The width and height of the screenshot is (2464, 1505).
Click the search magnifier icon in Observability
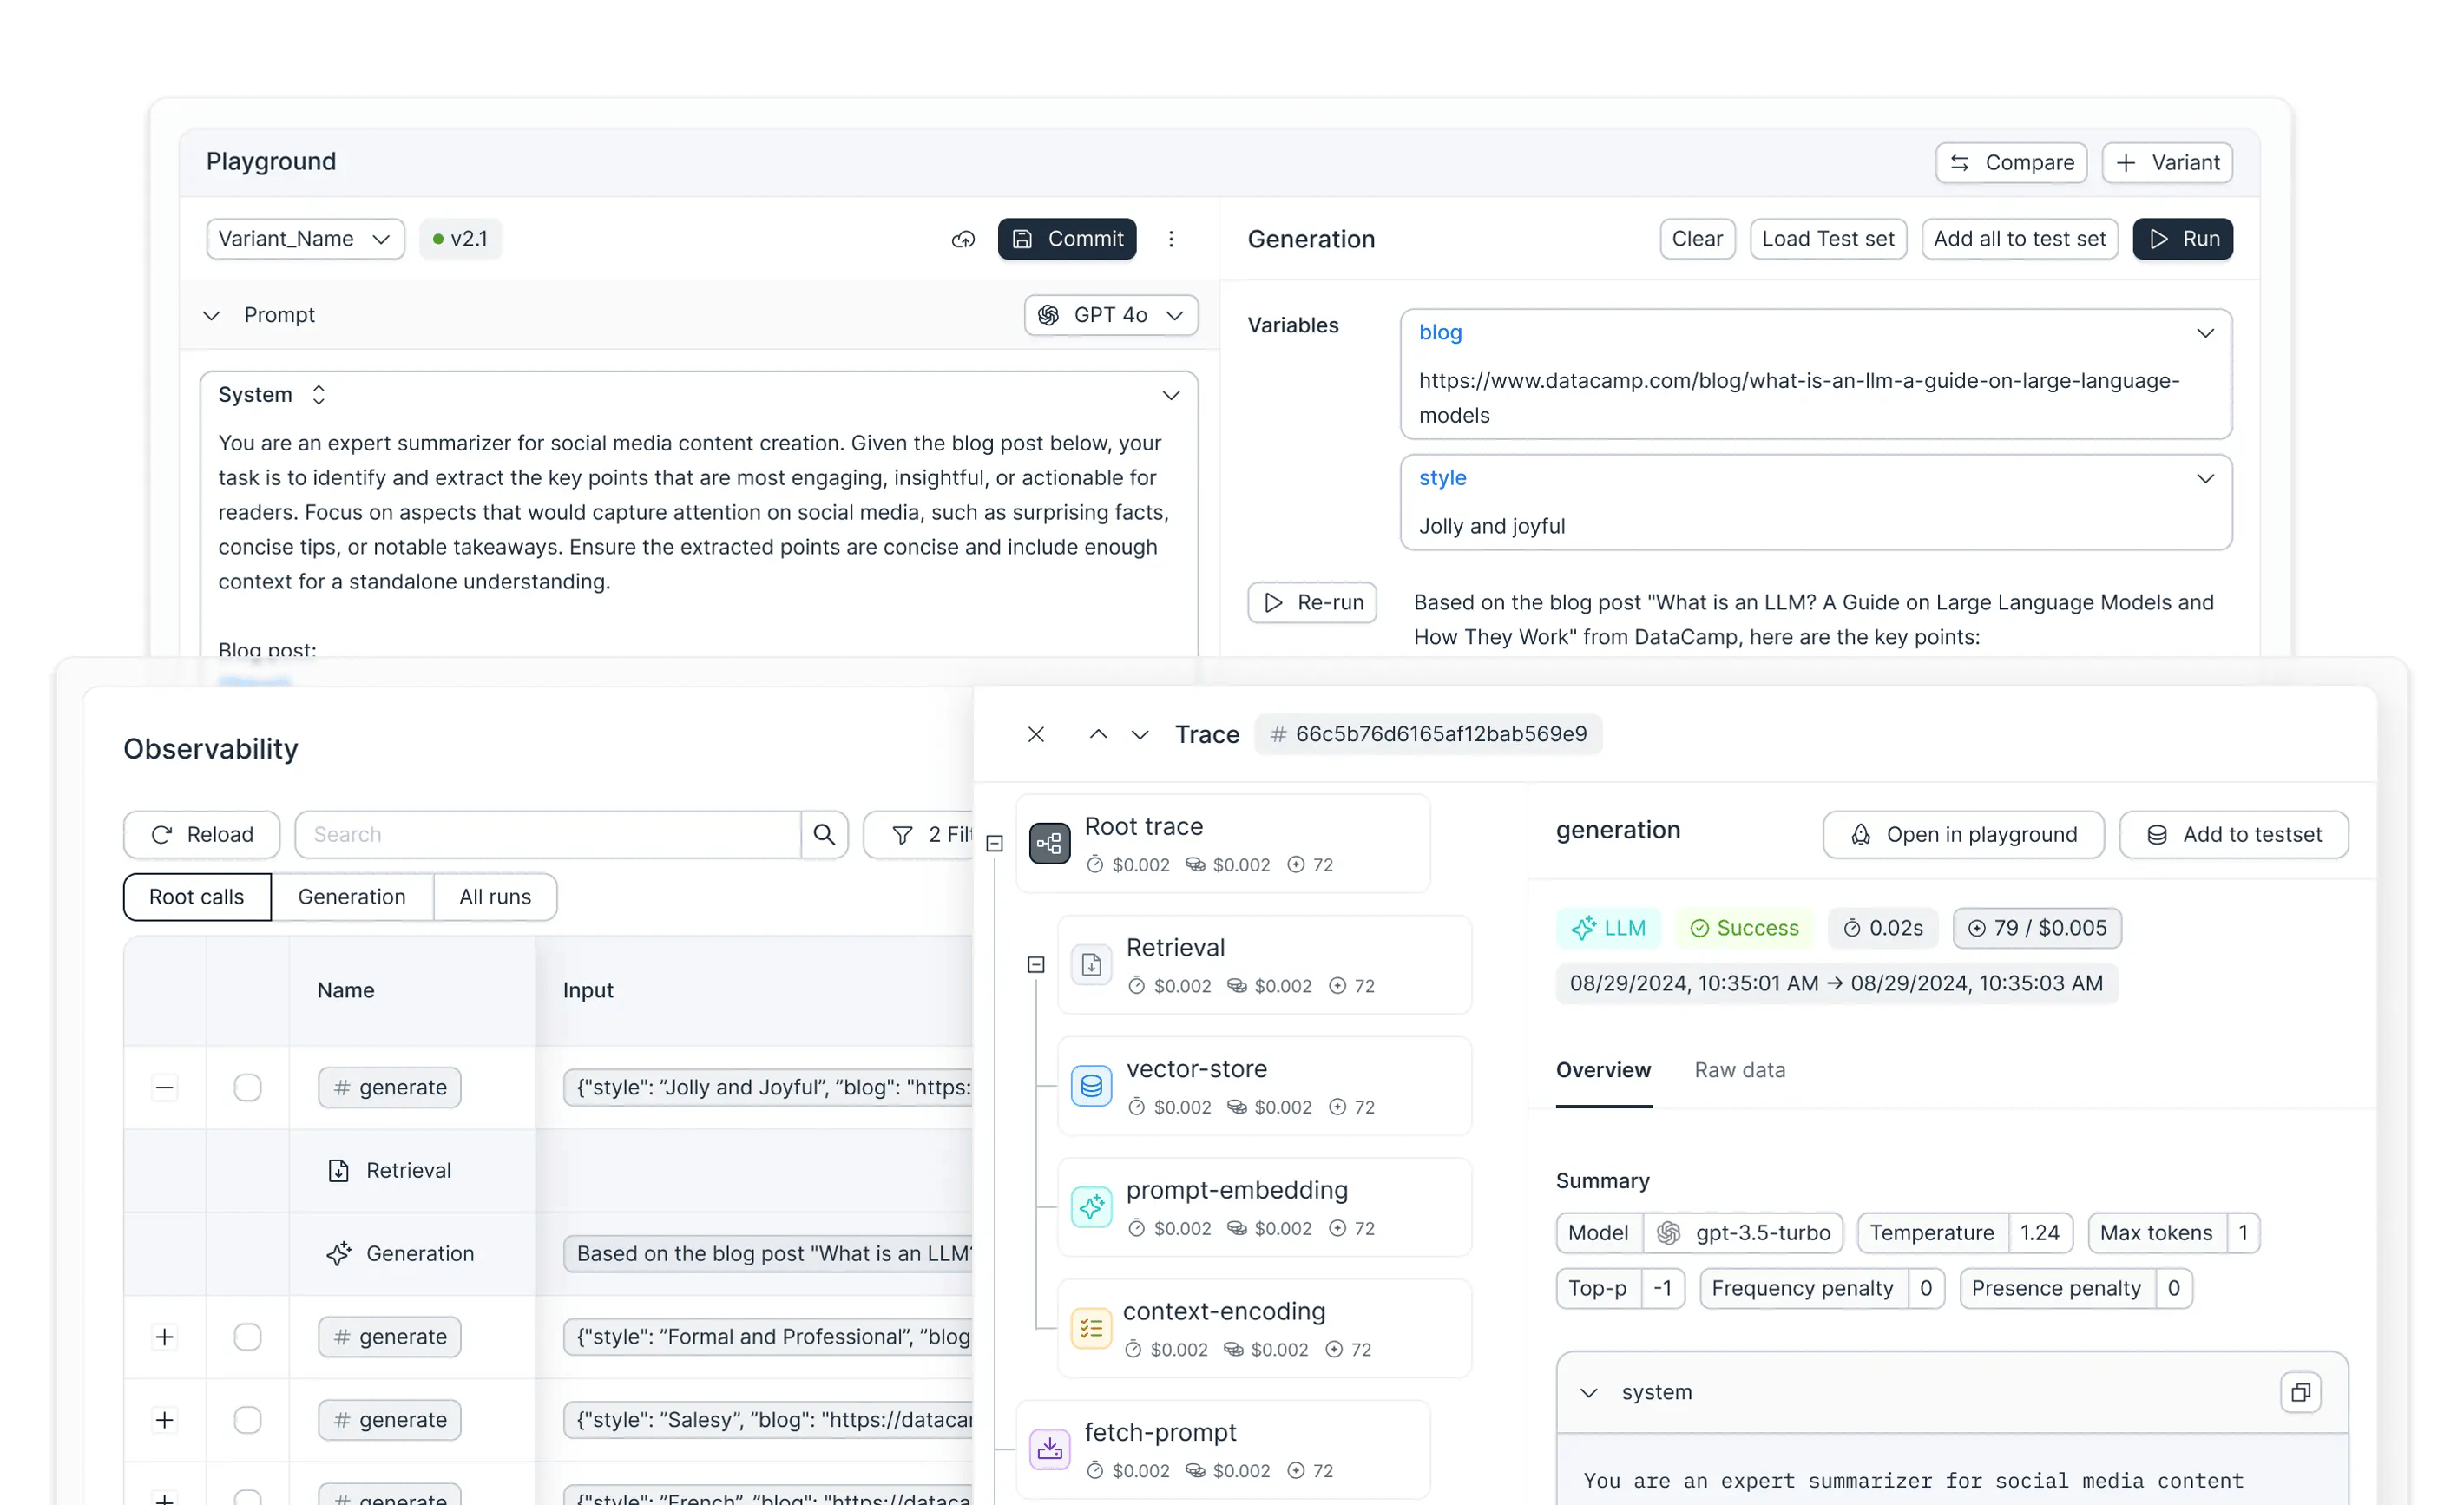point(824,834)
